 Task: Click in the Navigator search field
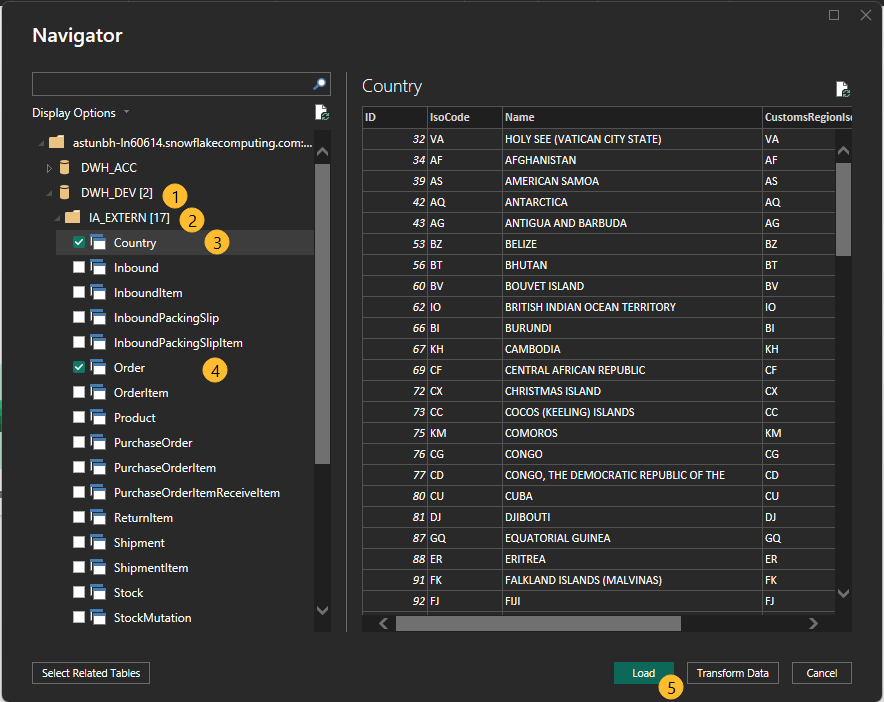(170, 84)
